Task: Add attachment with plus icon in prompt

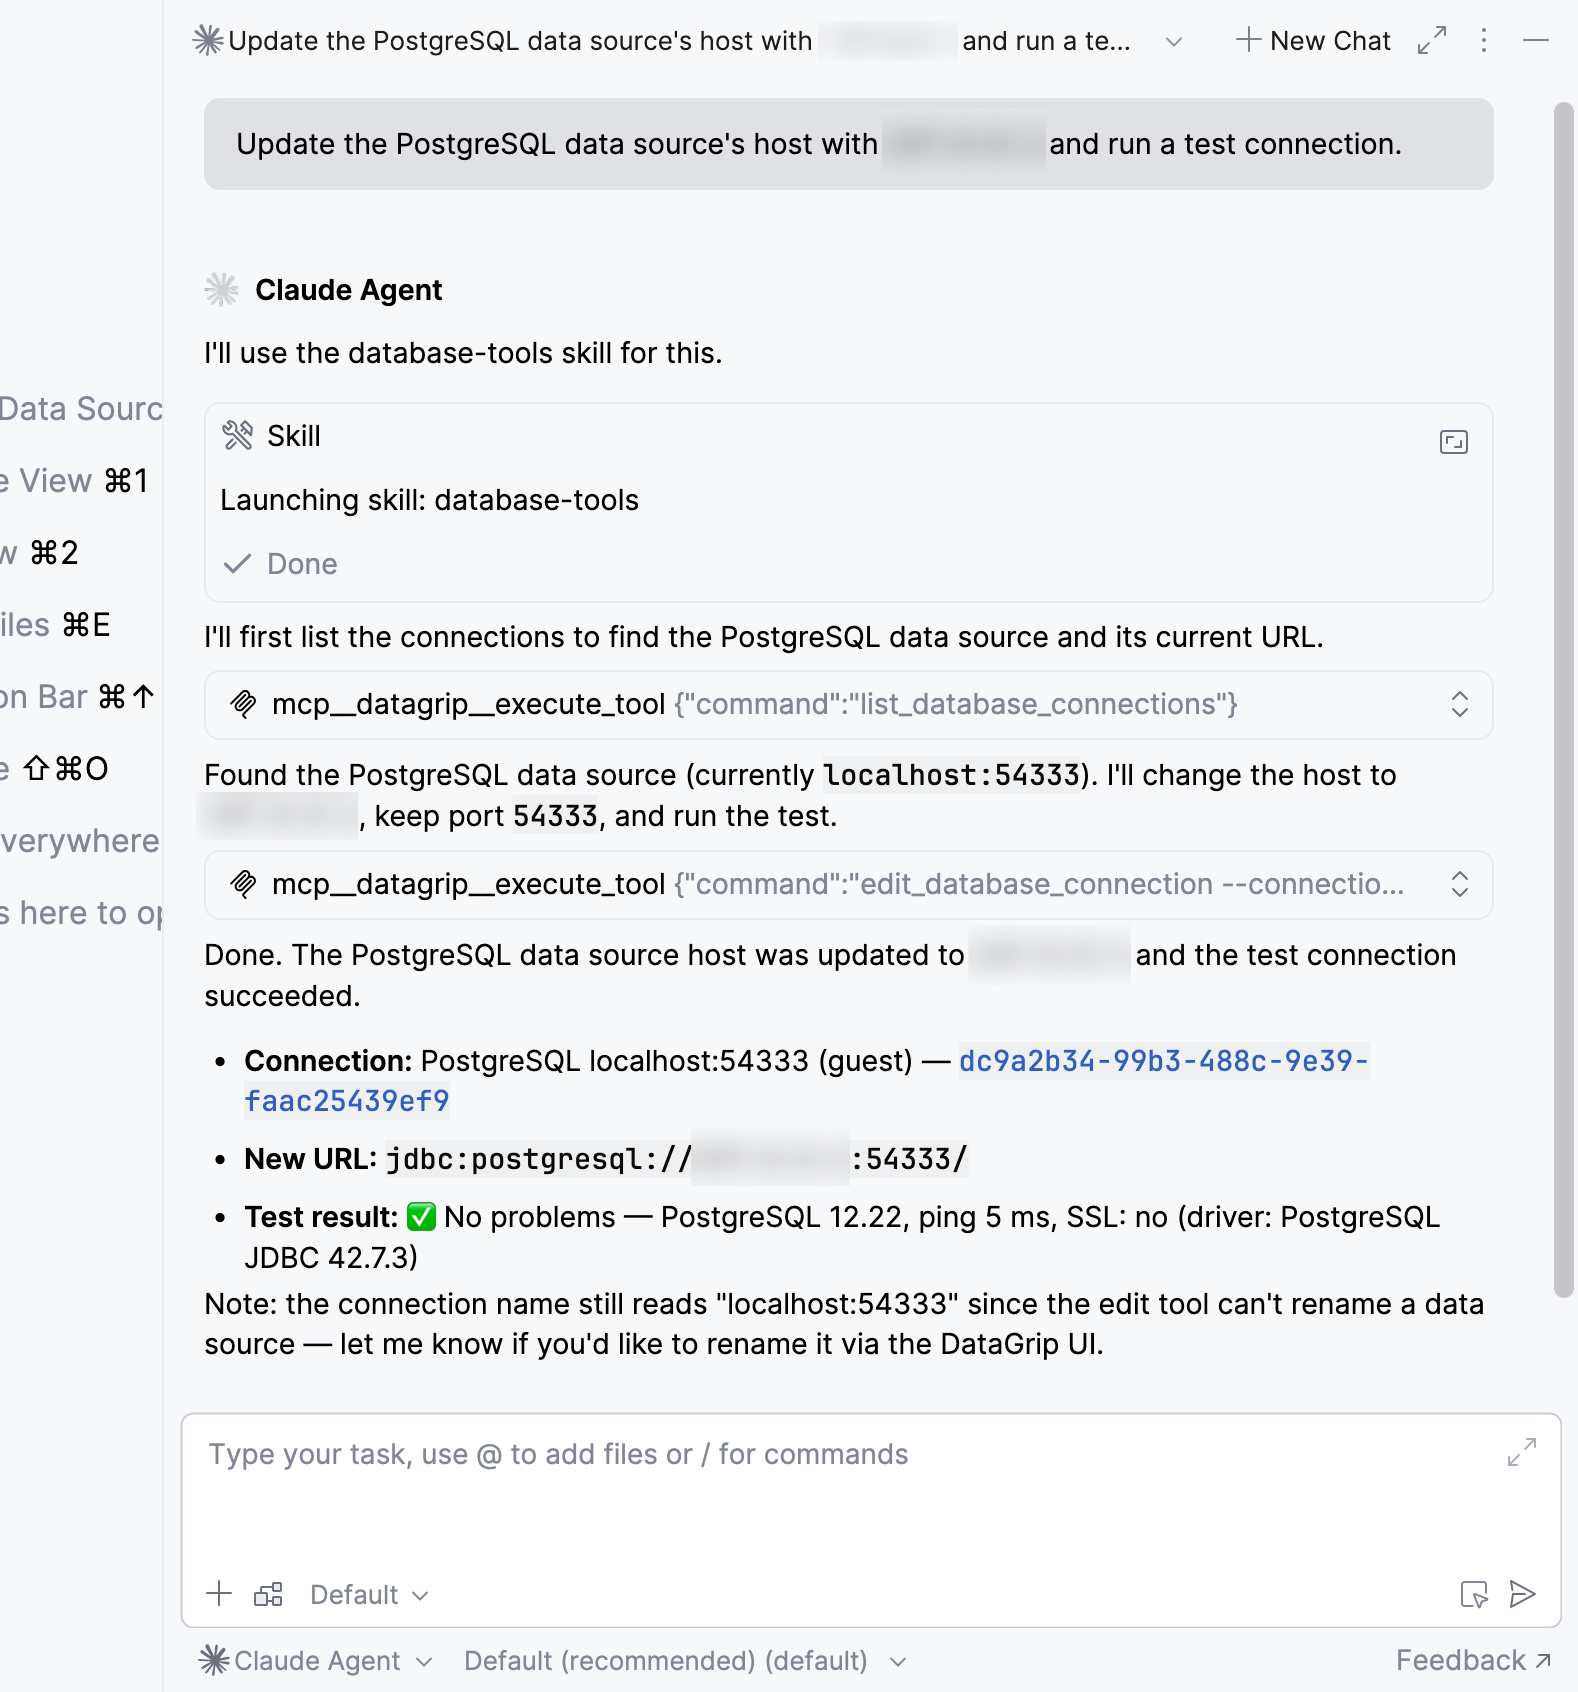Action: pyautogui.click(x=219, y=1594)
